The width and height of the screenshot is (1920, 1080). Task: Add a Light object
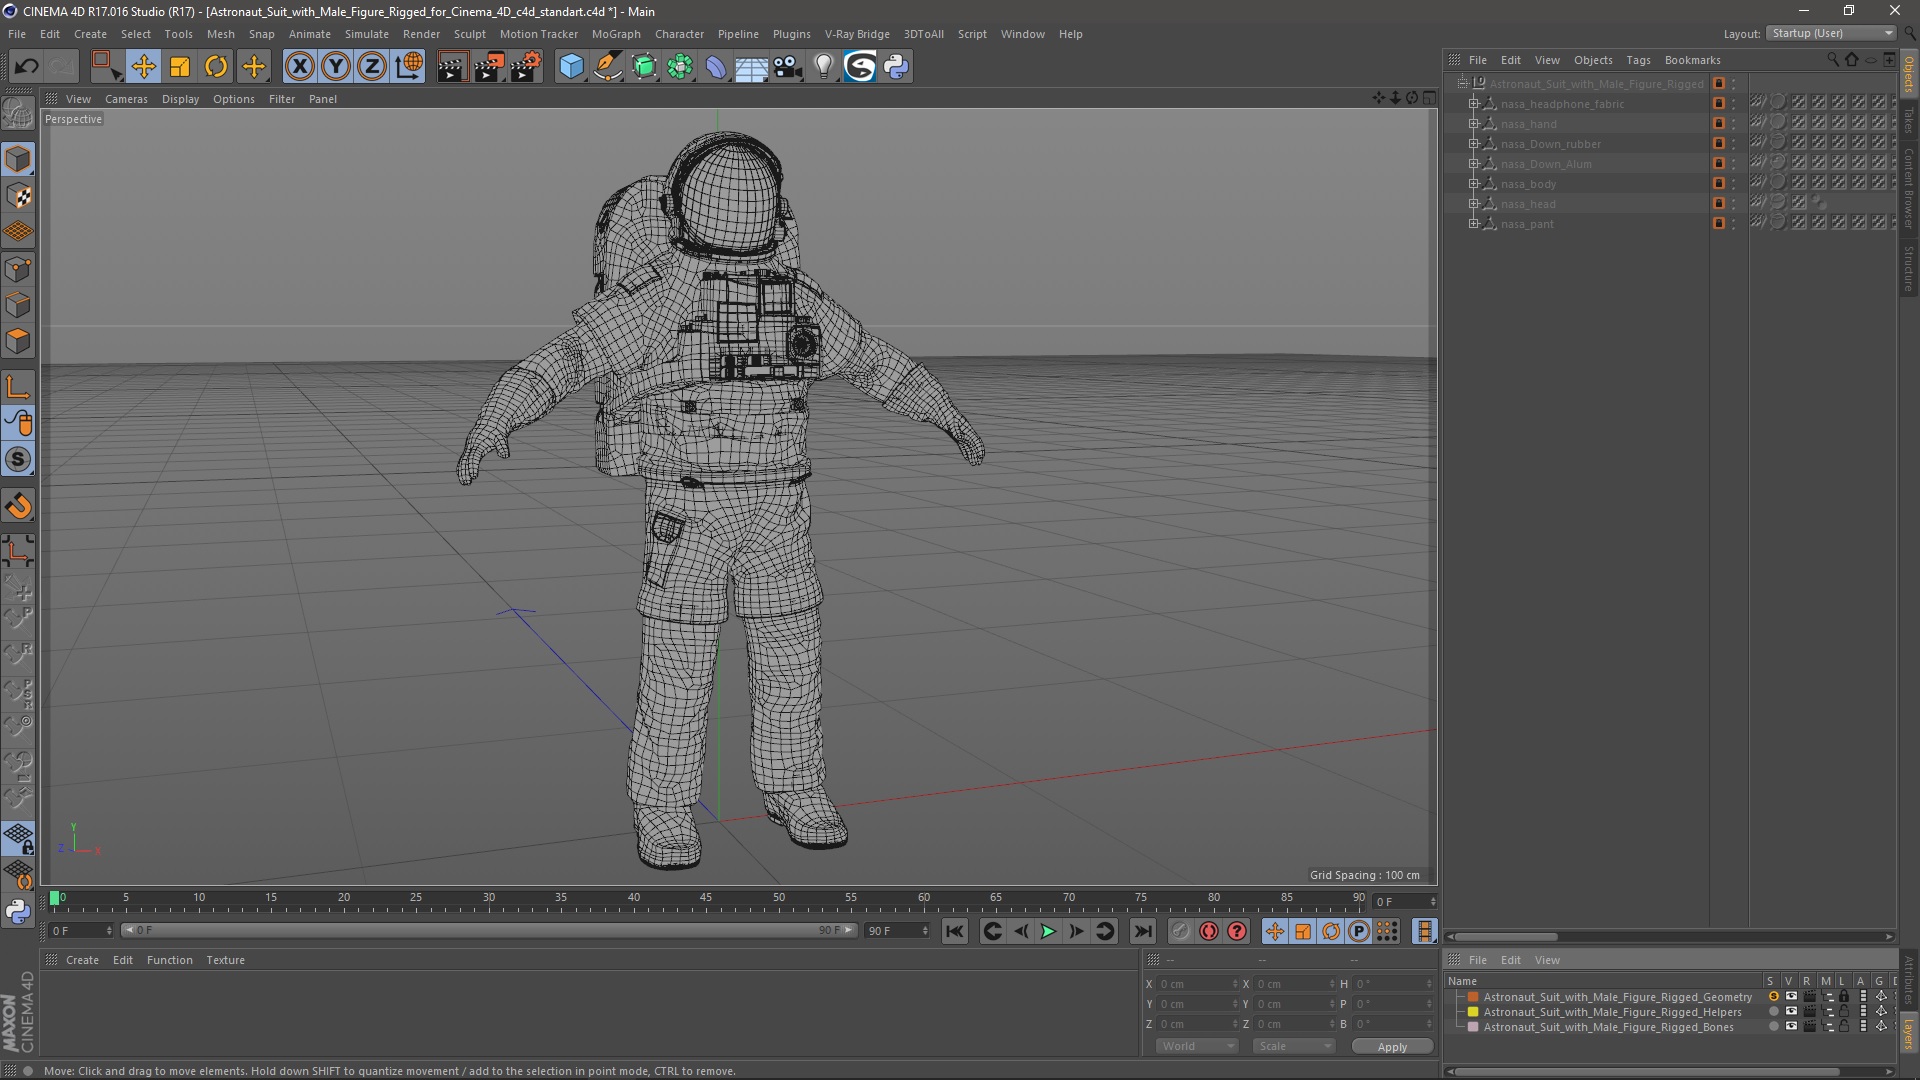pyautogui.click(x=823, y=67)
